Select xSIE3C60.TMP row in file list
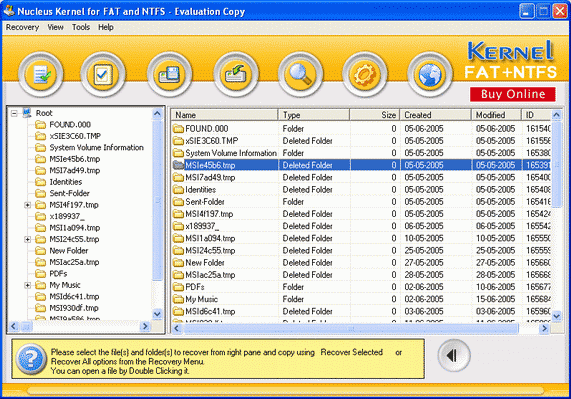571x399 pixels. pos(361,141)
